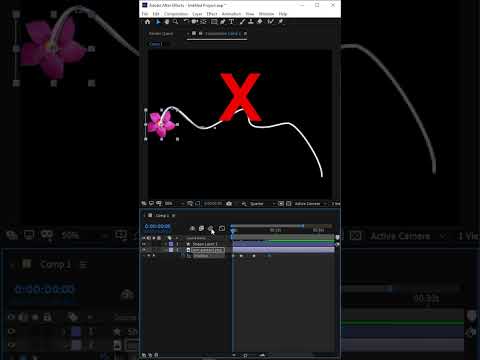Open the Graph Editor
Viewport: 480px width, 360px height.
[222, 228]
